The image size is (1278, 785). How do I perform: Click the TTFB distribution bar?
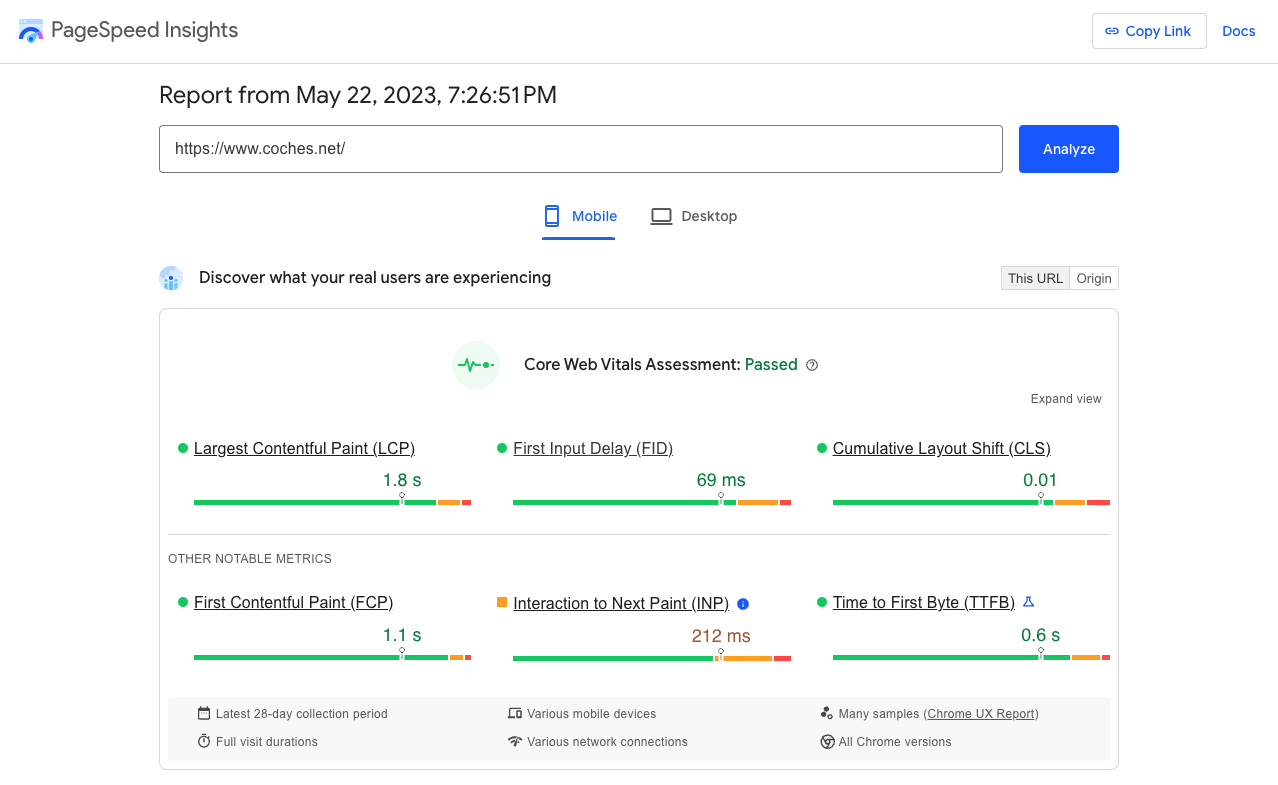[x=971, y=657]
